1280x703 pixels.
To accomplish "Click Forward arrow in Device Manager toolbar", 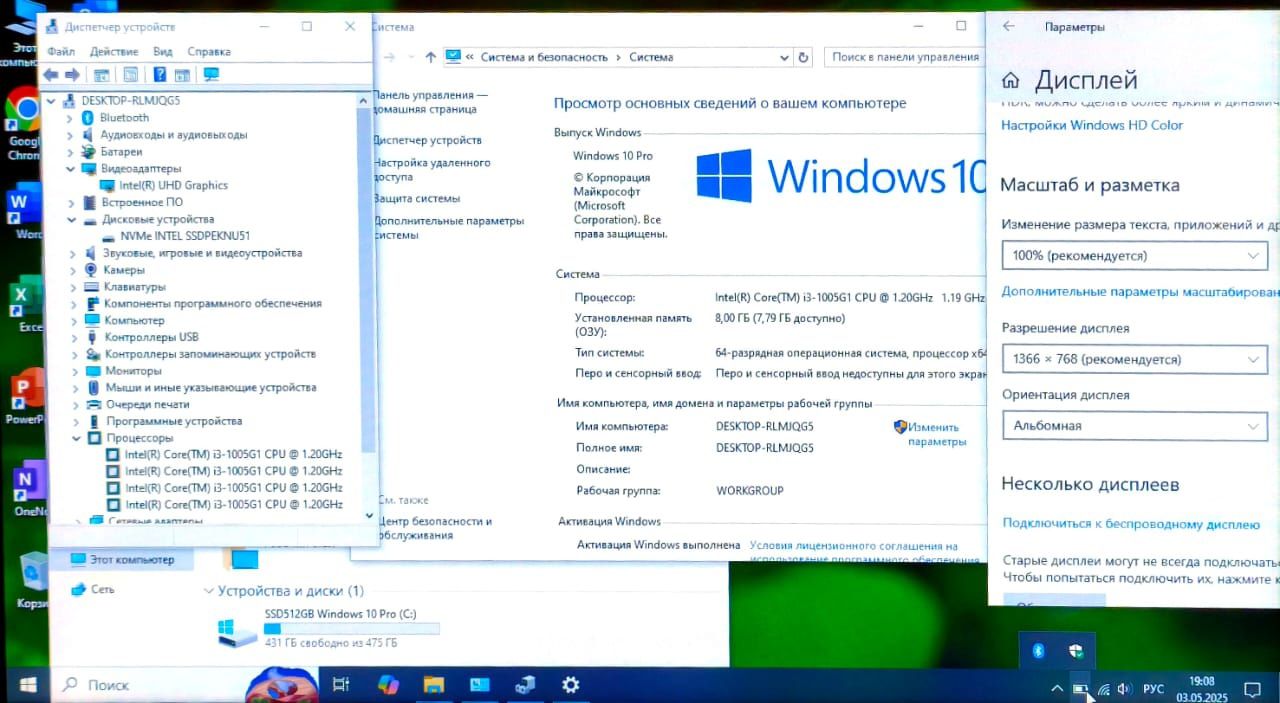I will click(x=72, y=74).
